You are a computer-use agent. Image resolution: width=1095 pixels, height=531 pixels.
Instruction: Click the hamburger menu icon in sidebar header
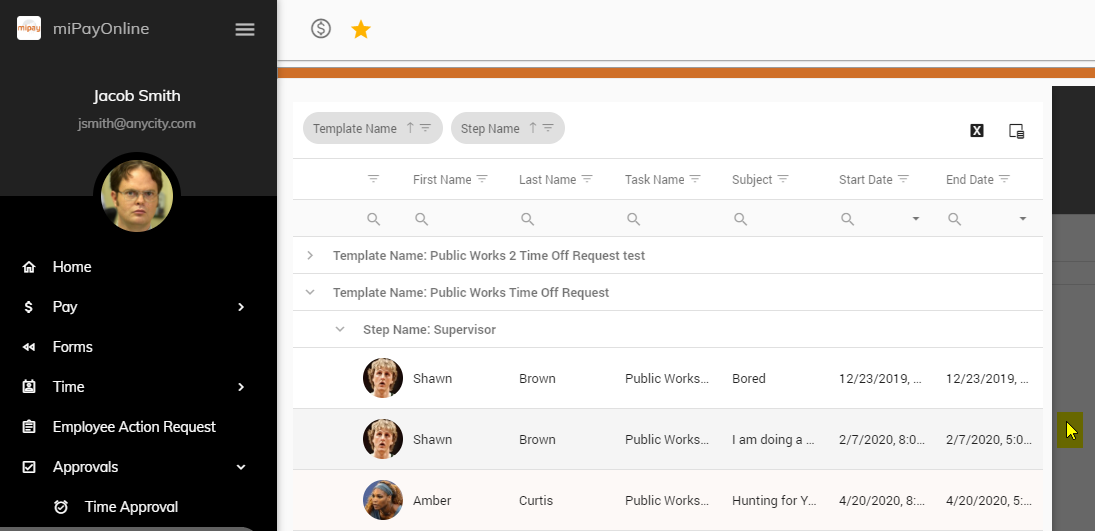(x=245, y=29)
